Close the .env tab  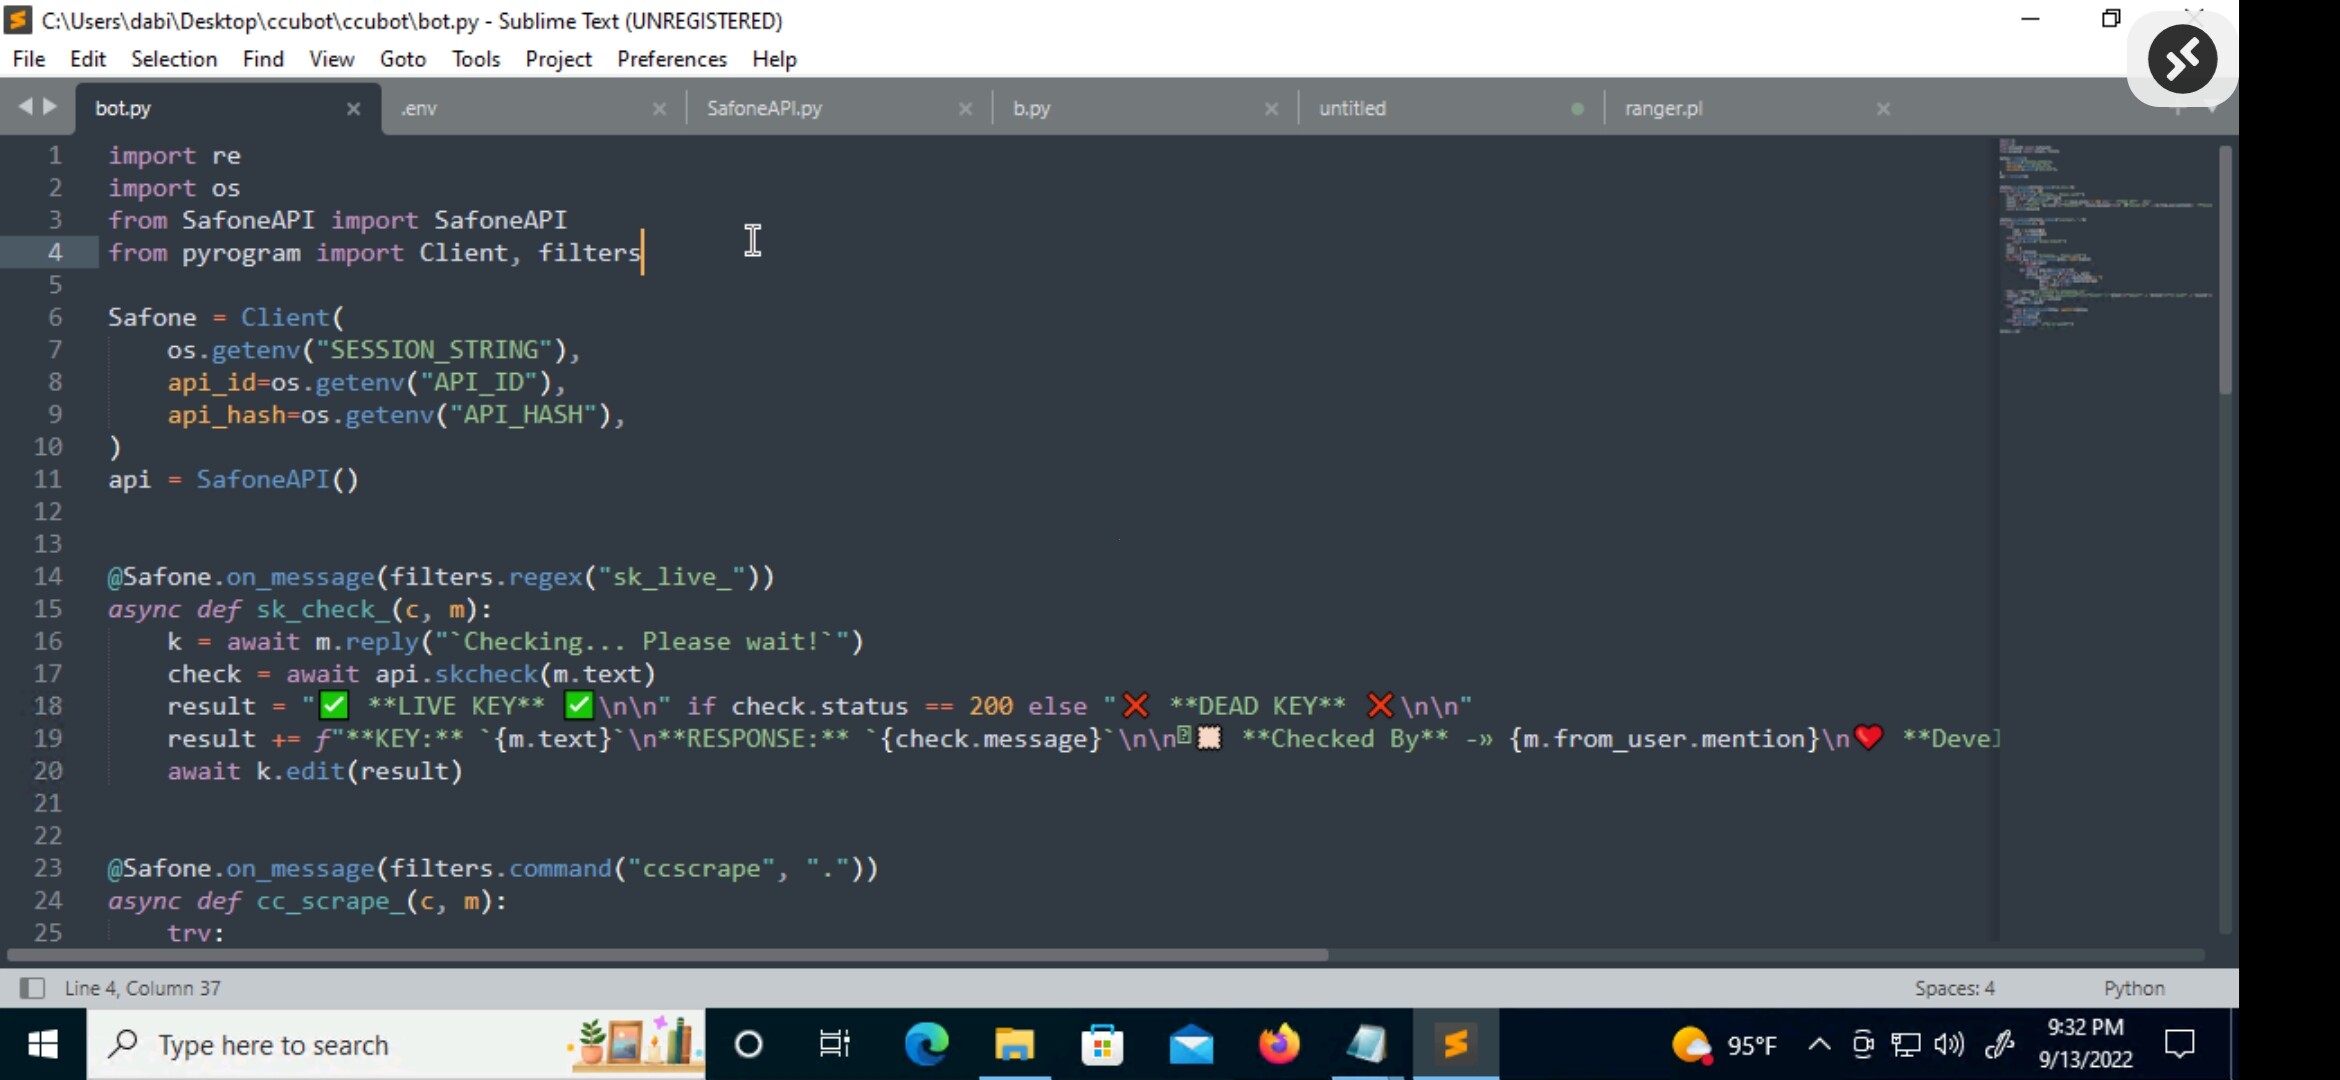659,108
